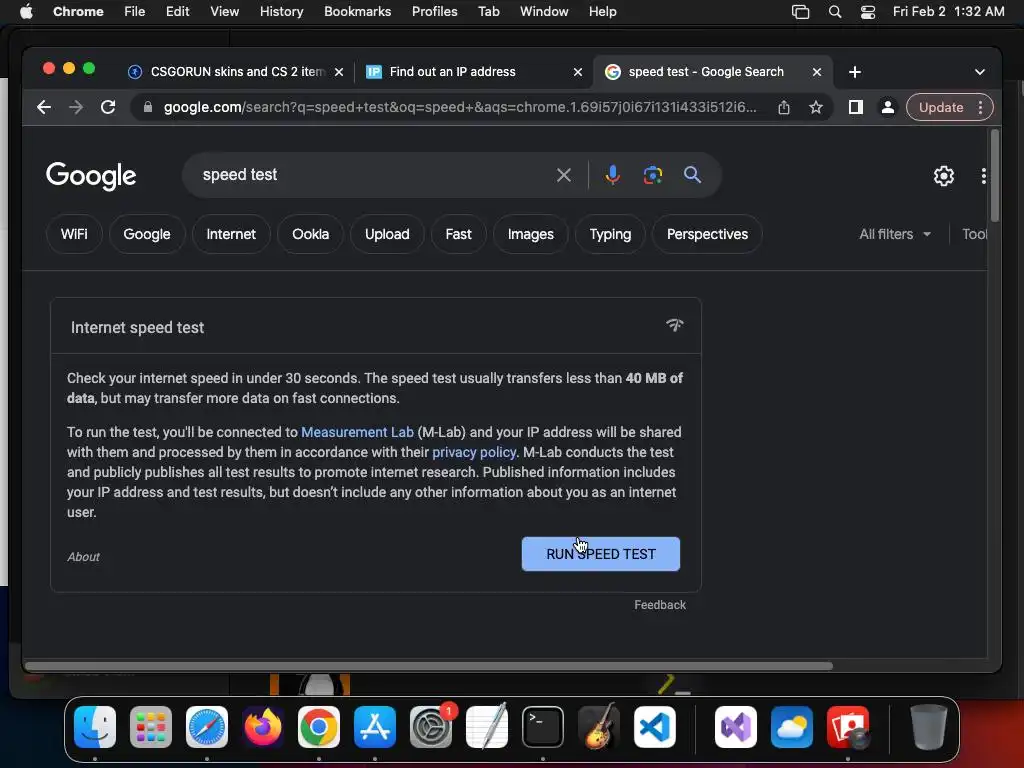Click the Chrome address bar URL
Viewport: 1024px width, 768px height.
[460, 107]
